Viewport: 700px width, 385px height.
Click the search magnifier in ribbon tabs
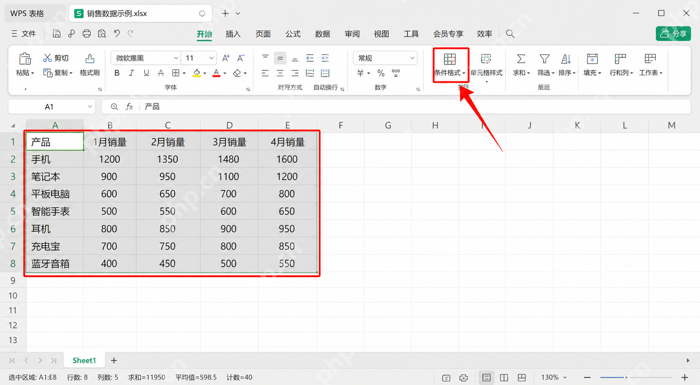click(x=510, y=34)
